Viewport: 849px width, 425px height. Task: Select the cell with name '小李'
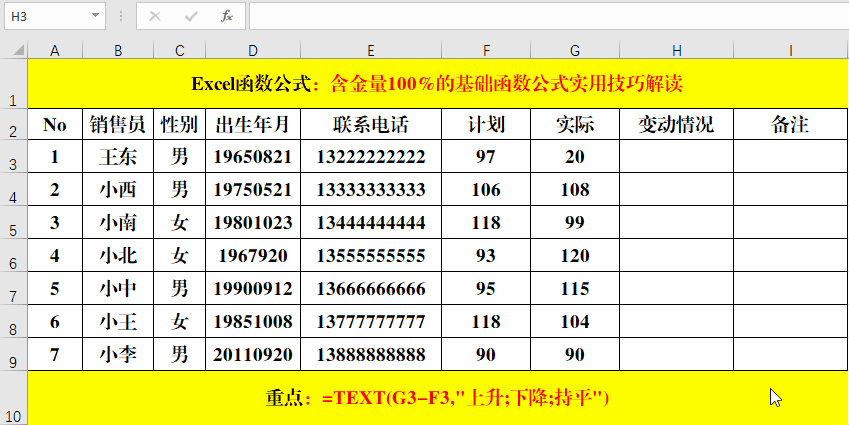118,355
